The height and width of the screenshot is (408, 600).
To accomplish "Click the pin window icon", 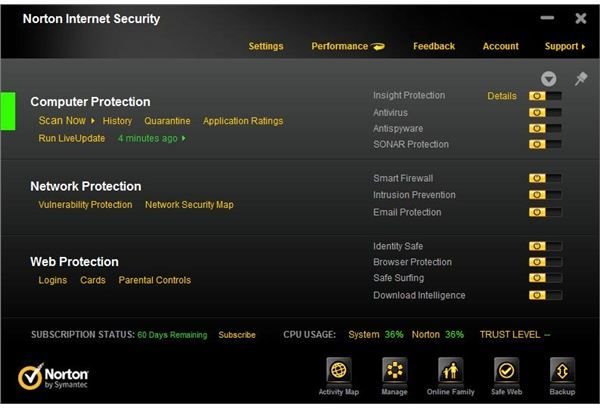I will tap(580, 79).
